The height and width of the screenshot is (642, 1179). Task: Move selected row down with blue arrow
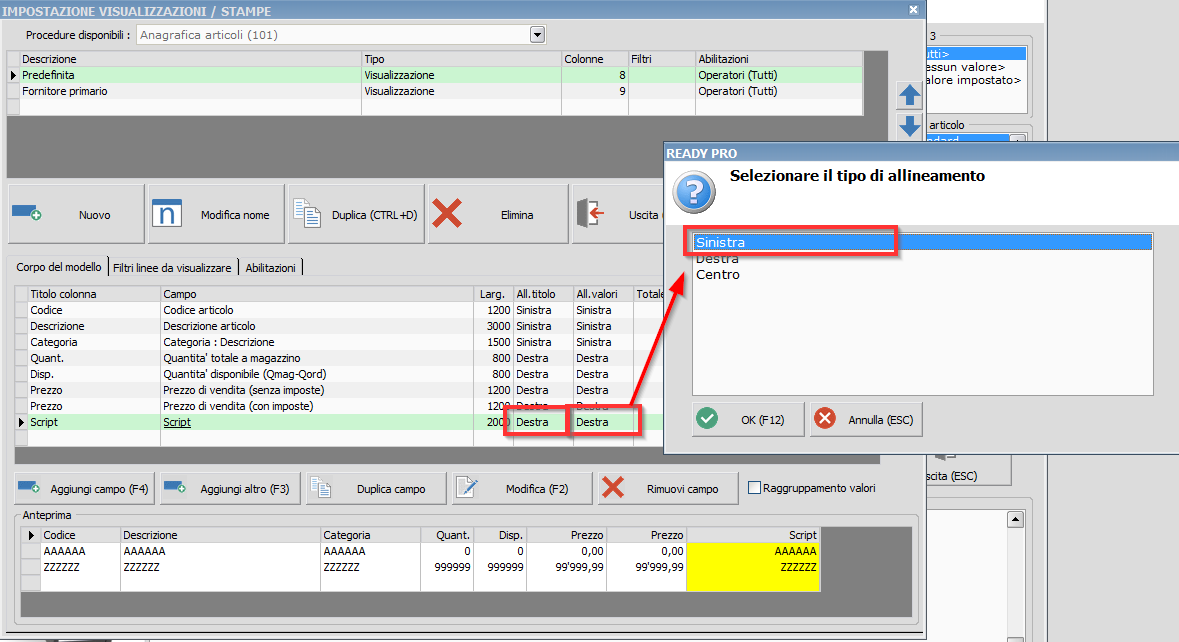pyautogui.click(x=910, y=126)
